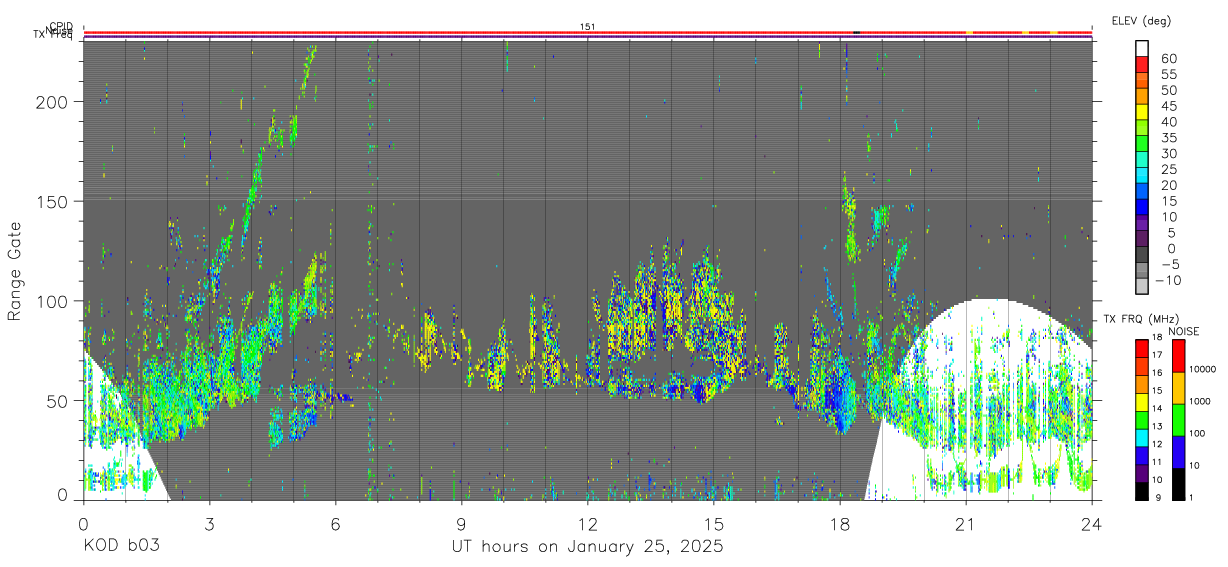The width and height of the screenshot is (1228, 567).
Task: Select the yellow segment of the TX FRQ bar
Action: coord(1142,402)
